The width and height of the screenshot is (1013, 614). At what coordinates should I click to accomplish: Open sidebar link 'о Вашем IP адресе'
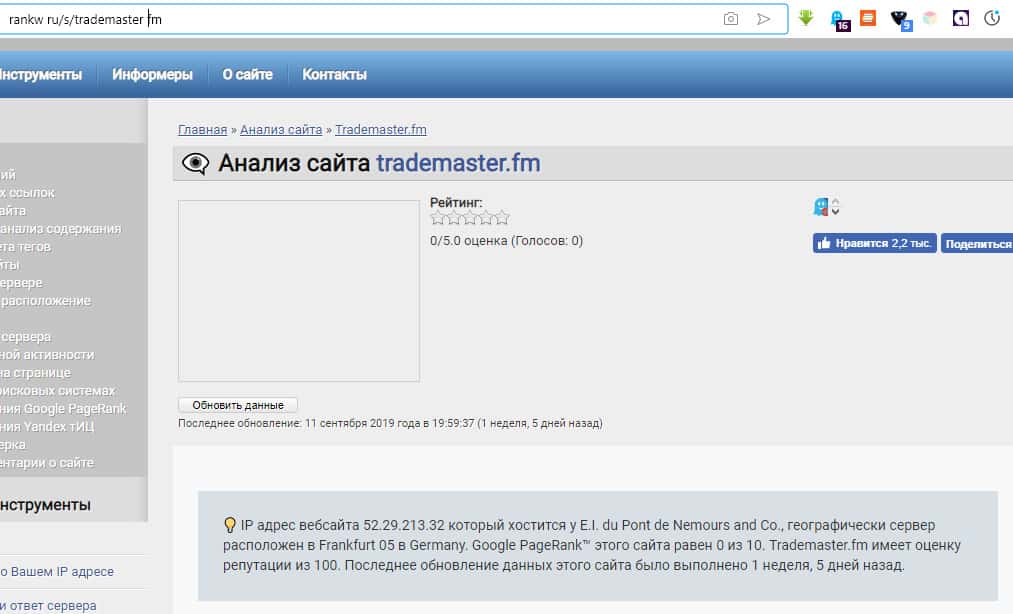click(x=57, y=571)
